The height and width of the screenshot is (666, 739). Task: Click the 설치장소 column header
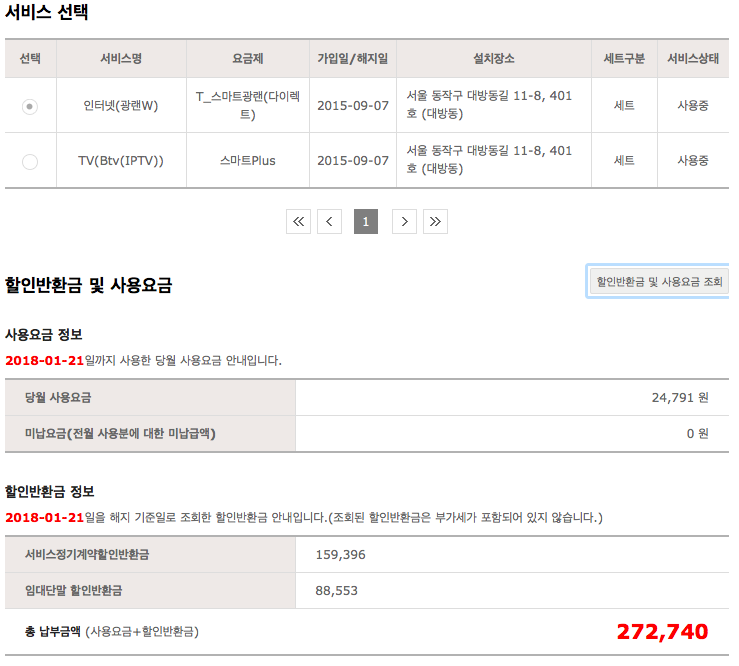pyautogui.click(x=493, y=59)
